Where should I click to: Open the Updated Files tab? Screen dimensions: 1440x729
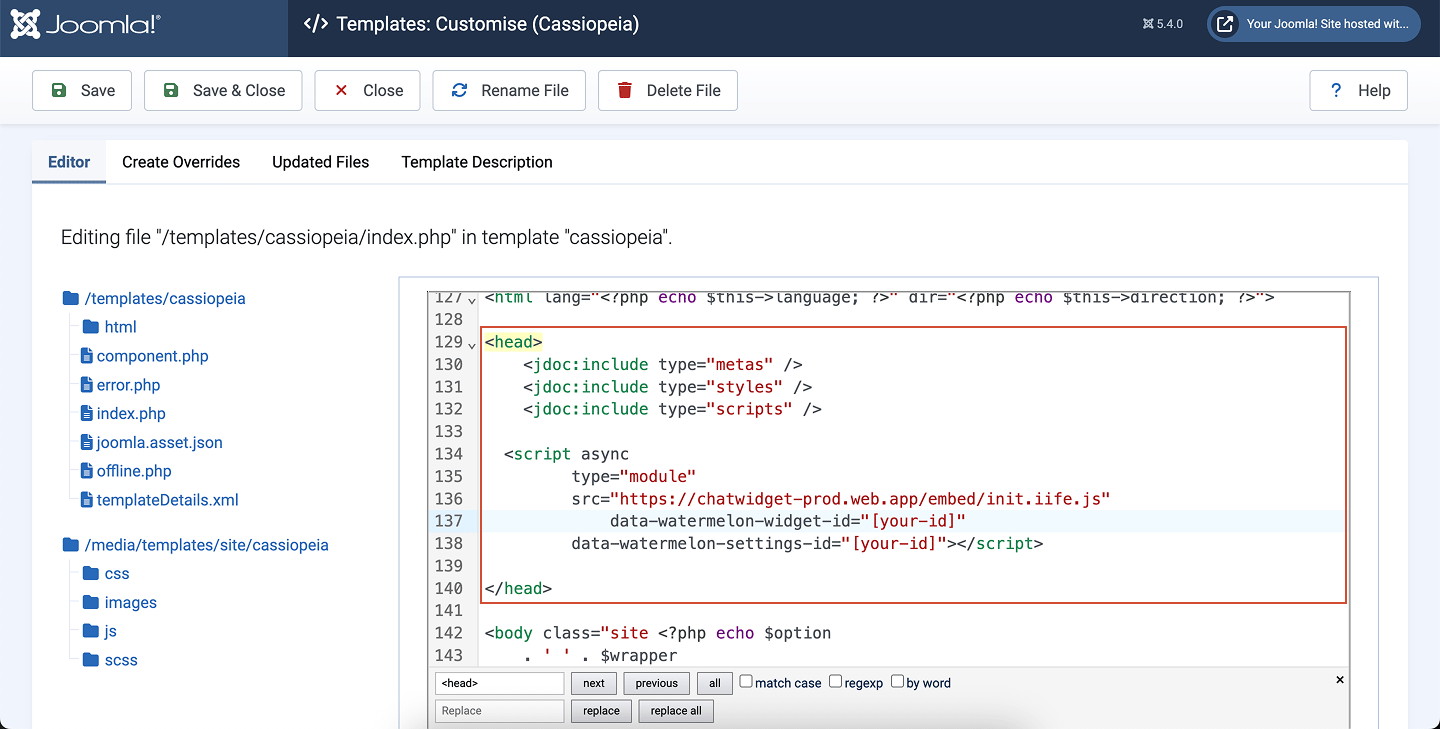click(x=320, y=162)
